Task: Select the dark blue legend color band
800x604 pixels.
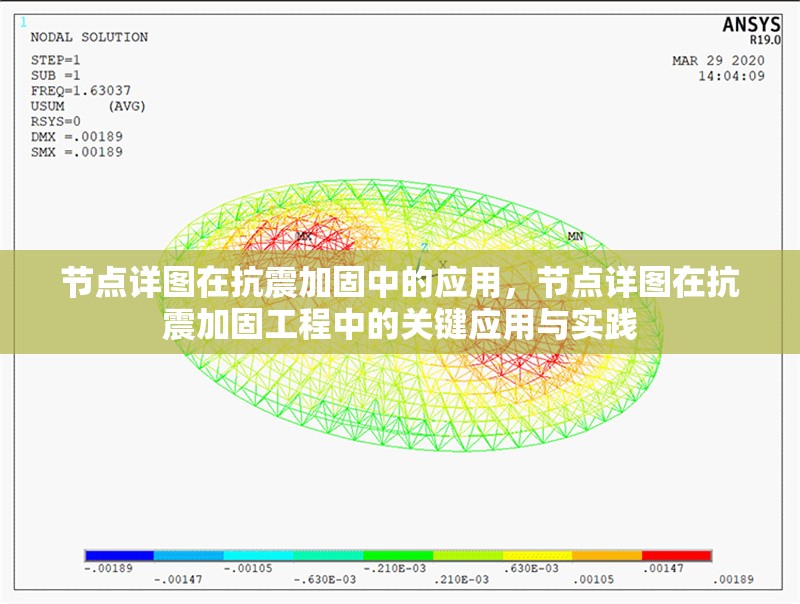Action: click(x=119, y=554)
